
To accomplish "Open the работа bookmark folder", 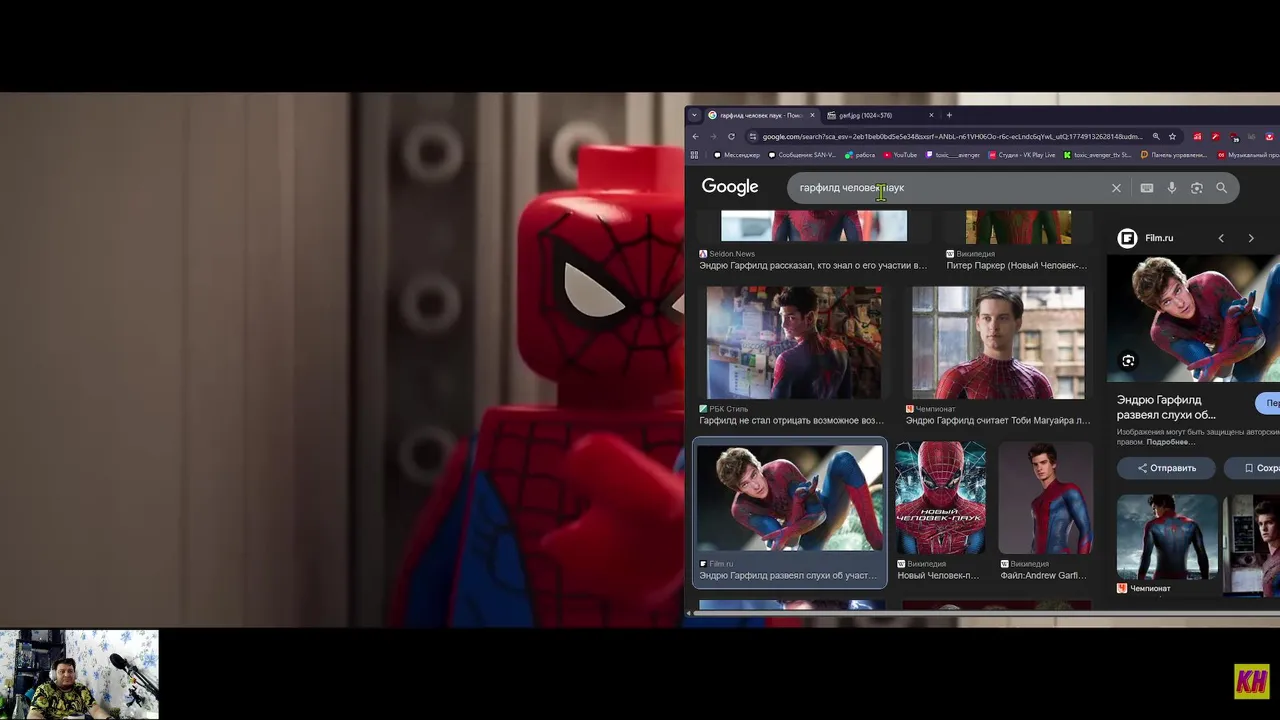I will coord(860,155).
